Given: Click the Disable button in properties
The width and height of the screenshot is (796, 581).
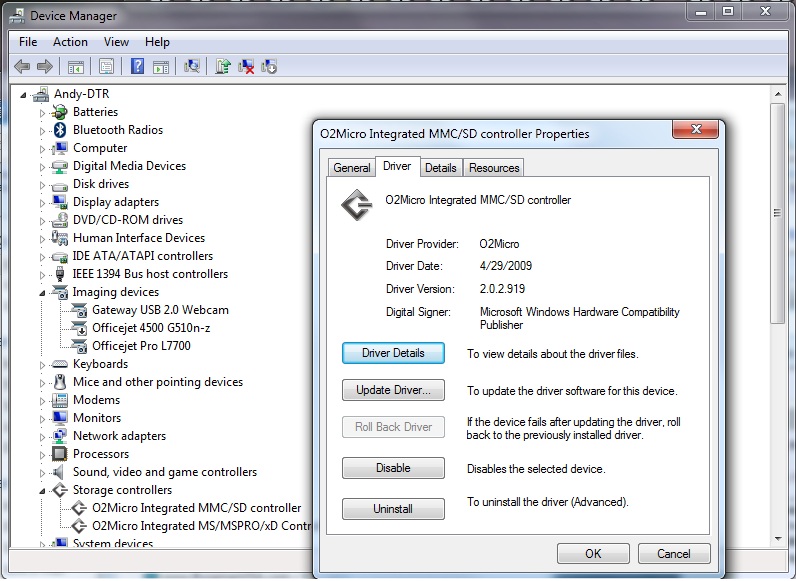Looking at the screenshot, I should pyautogui.click(x=393, y=468).
